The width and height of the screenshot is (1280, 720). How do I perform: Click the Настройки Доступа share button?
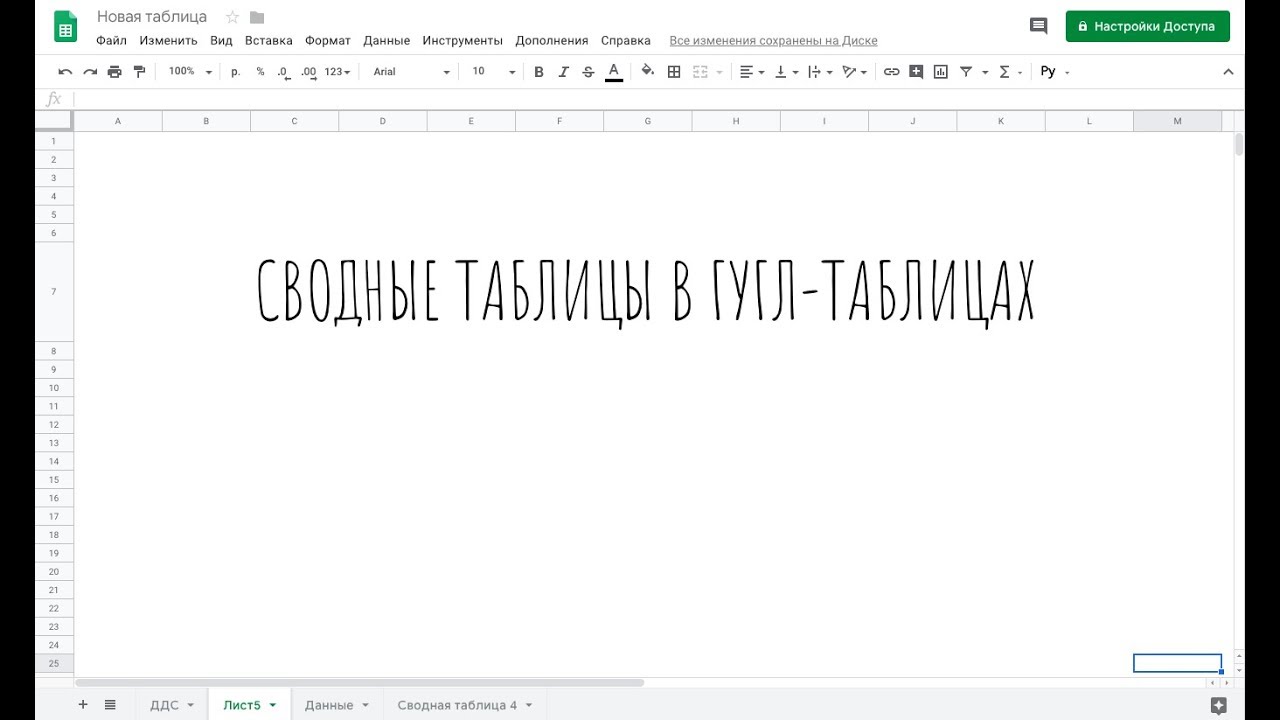click(1147, 26)
